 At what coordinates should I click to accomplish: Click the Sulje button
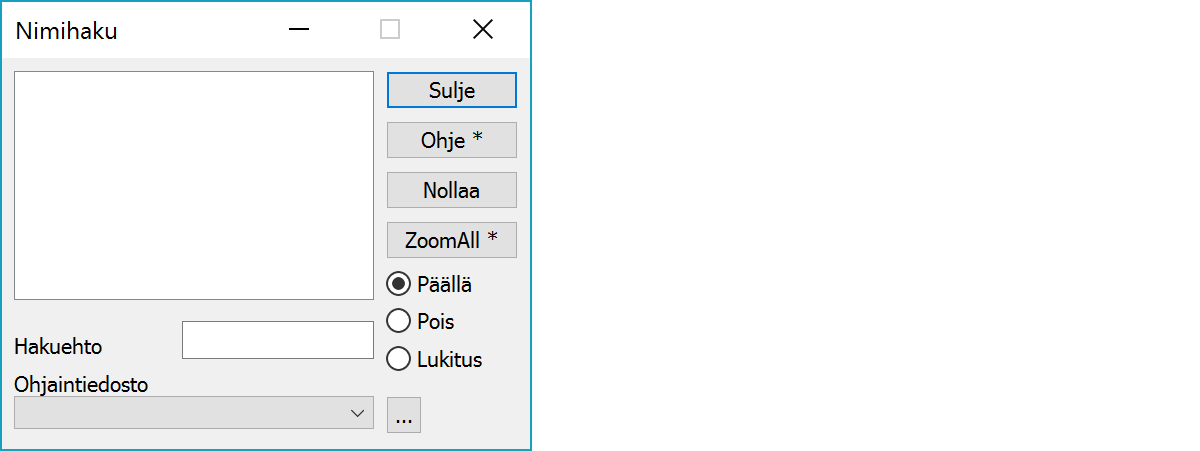[451, 90]
